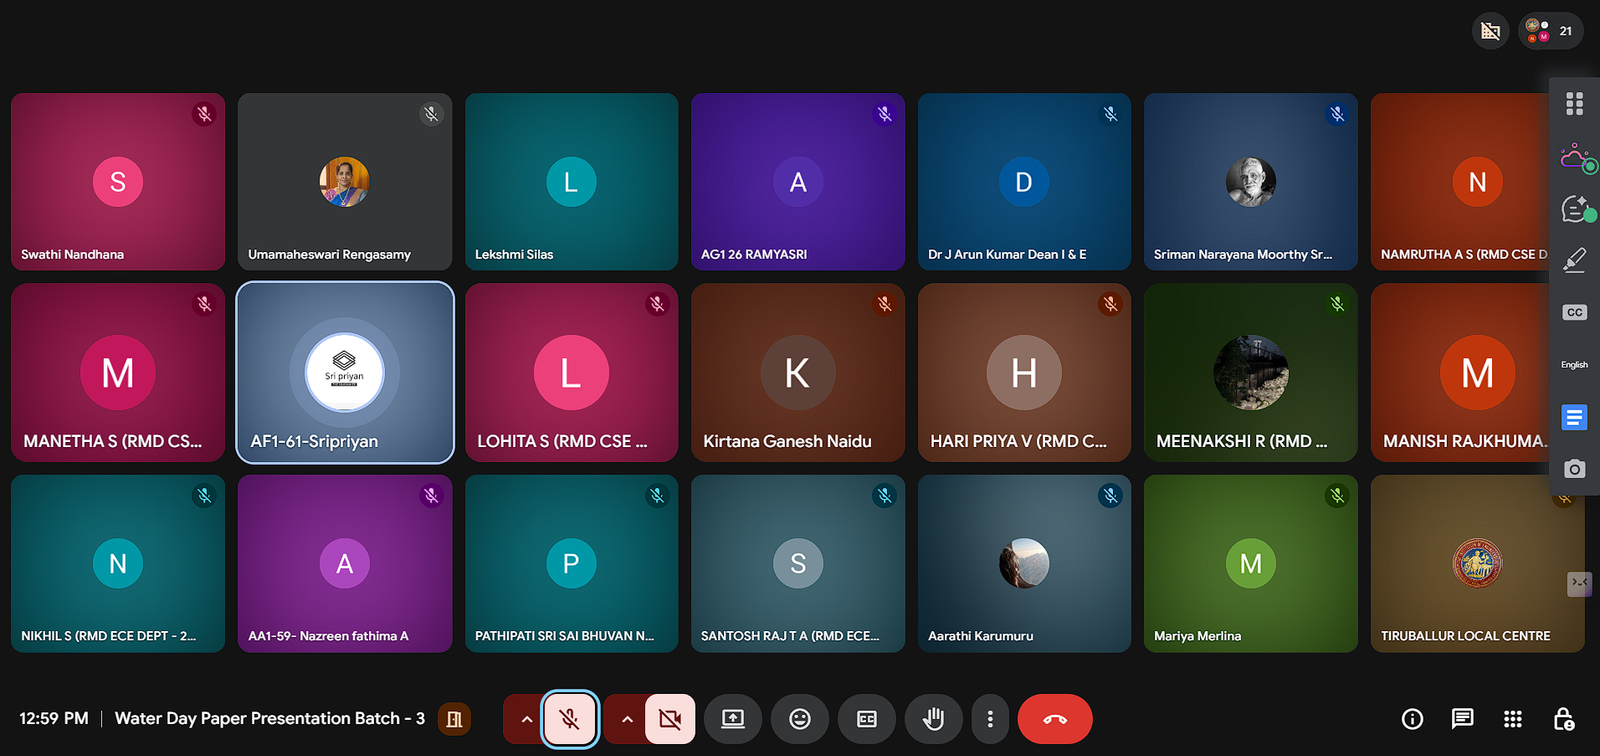Leave the call with red hang-up button
This screenshot has width=1600, height=756.
click(x=1055, y=719)
